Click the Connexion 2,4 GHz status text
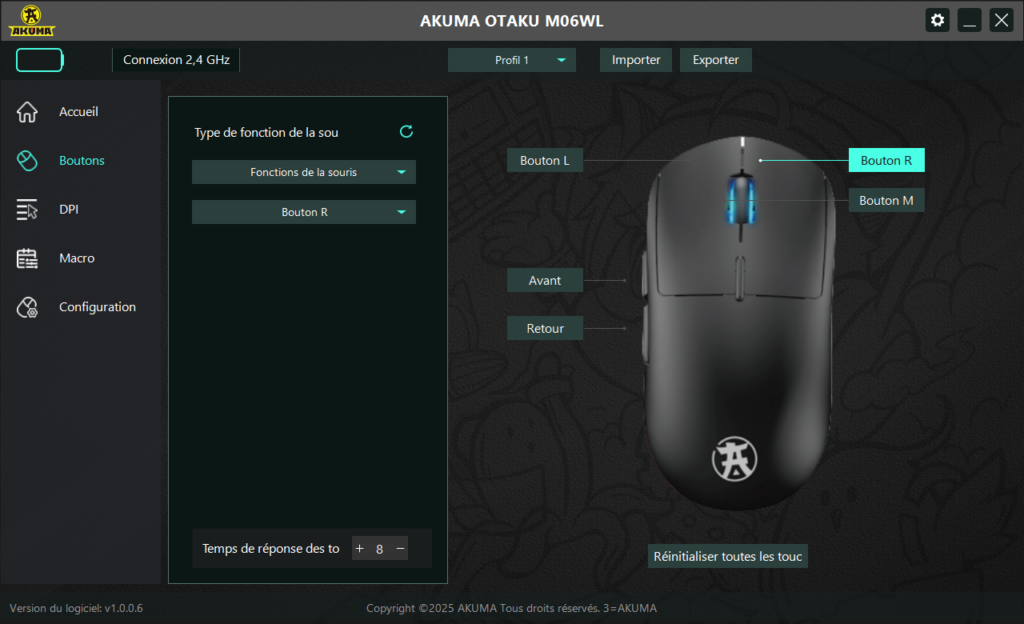This screenshot has height=624, width=1024. point(176,60)
